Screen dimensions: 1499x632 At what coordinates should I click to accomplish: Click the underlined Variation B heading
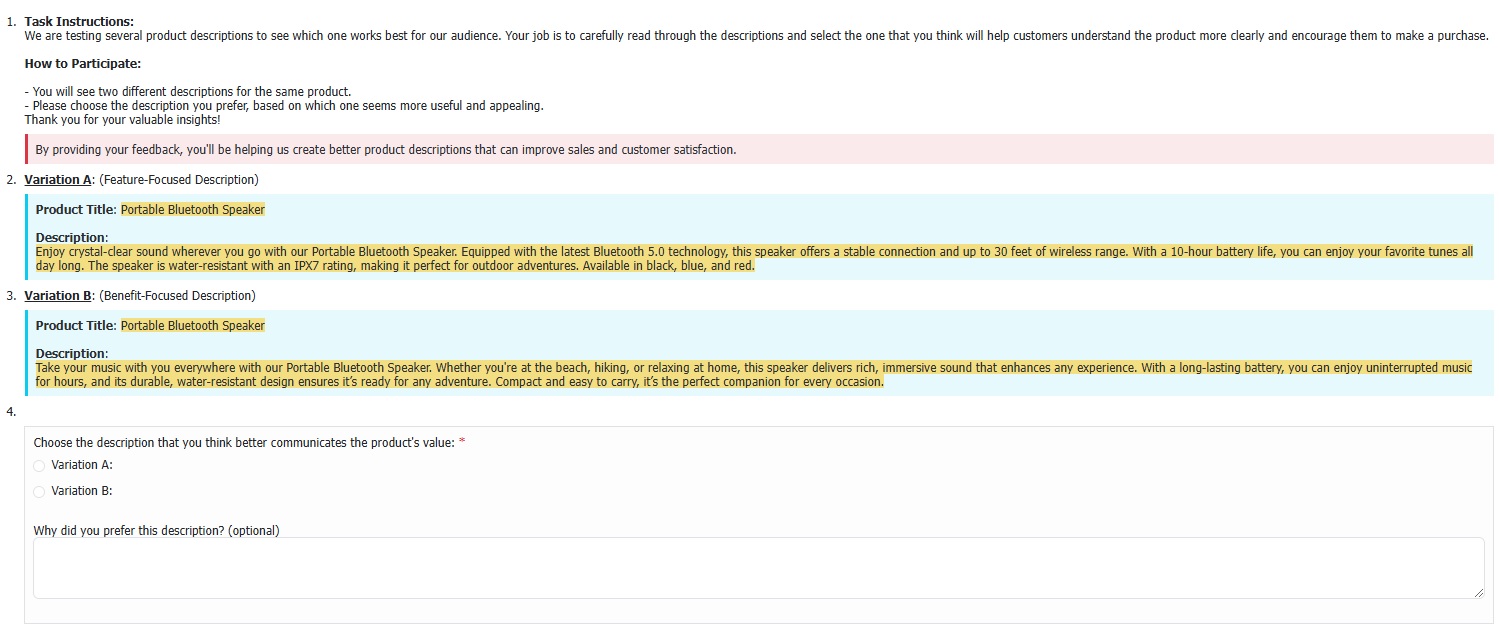point(58,296)
